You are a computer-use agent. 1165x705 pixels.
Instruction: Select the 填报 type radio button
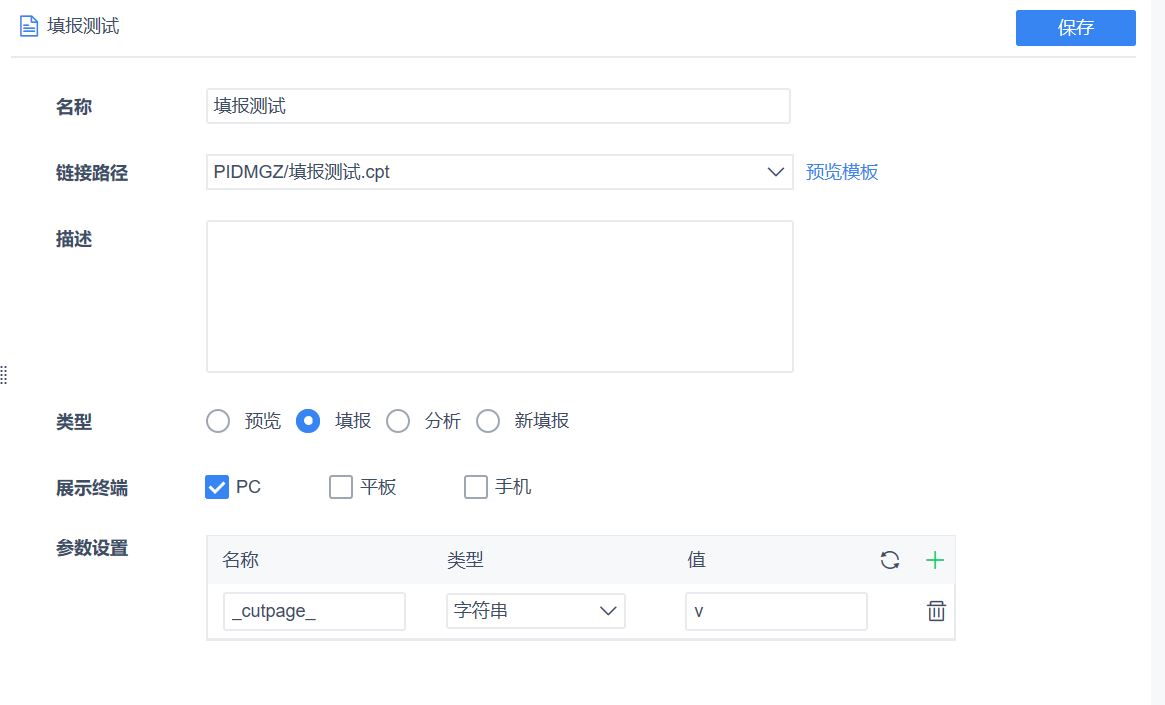(x=308, y=421)
